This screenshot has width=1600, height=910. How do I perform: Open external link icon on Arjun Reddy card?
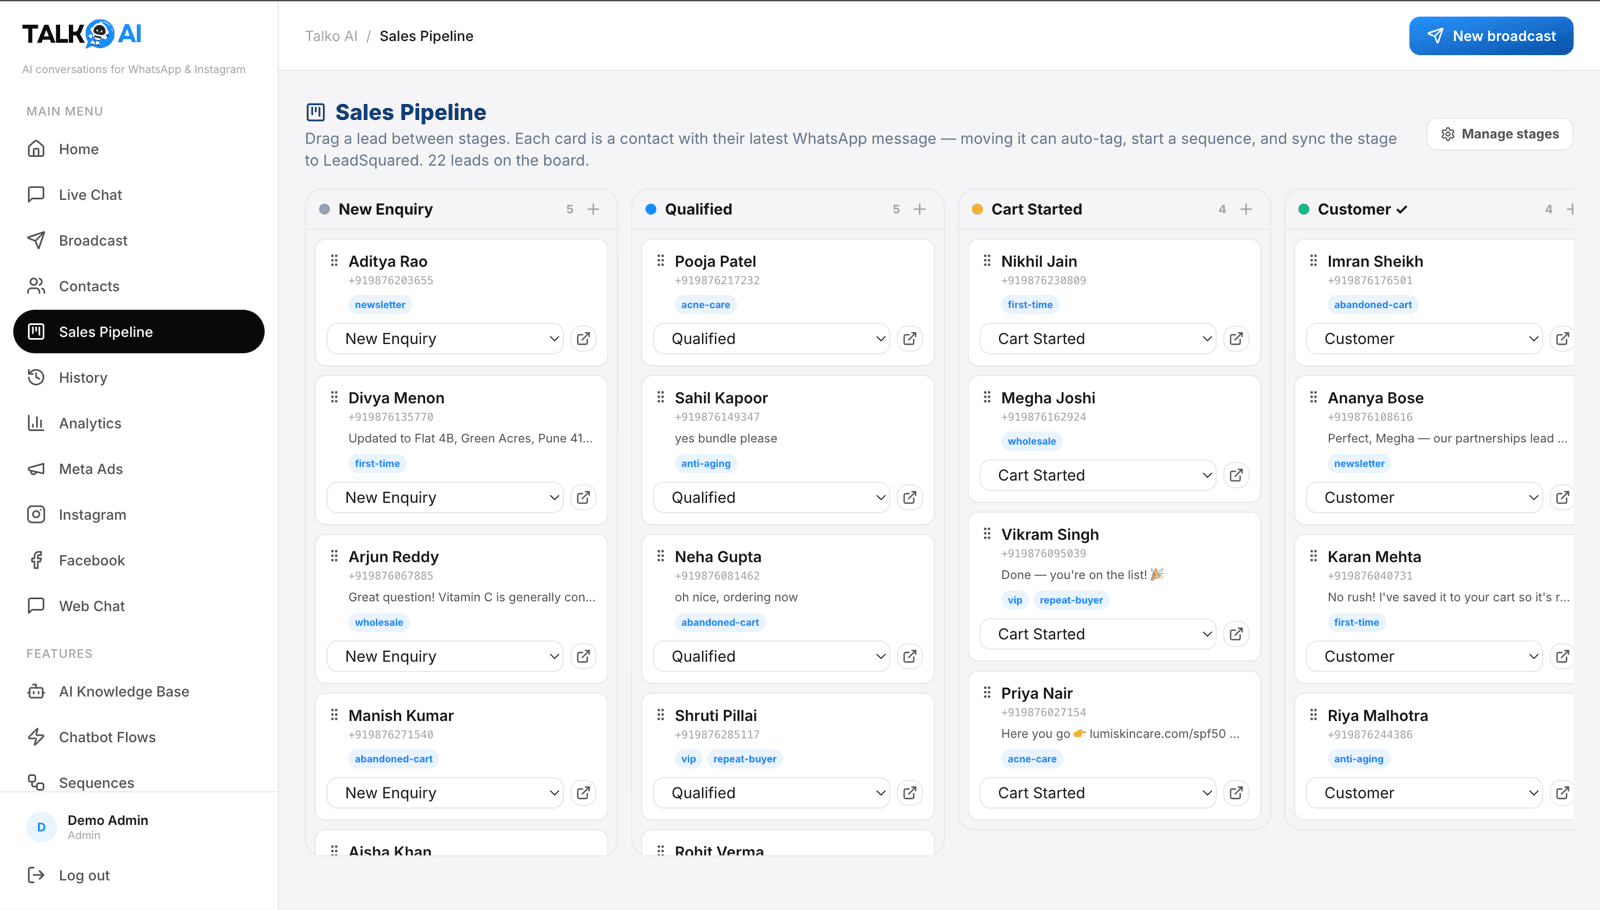pyautogui.click(x=583, y=656)
